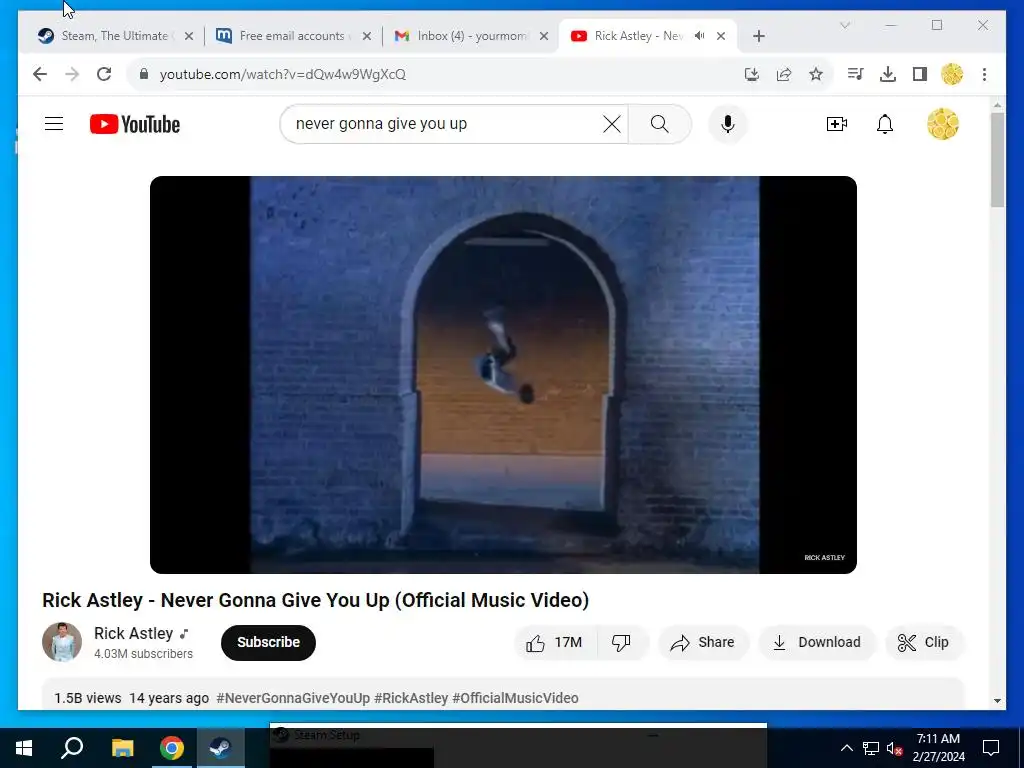Dislike the video with thumbs down
The height and width of the screenshot is (768, 1024).
pos(622,643)
